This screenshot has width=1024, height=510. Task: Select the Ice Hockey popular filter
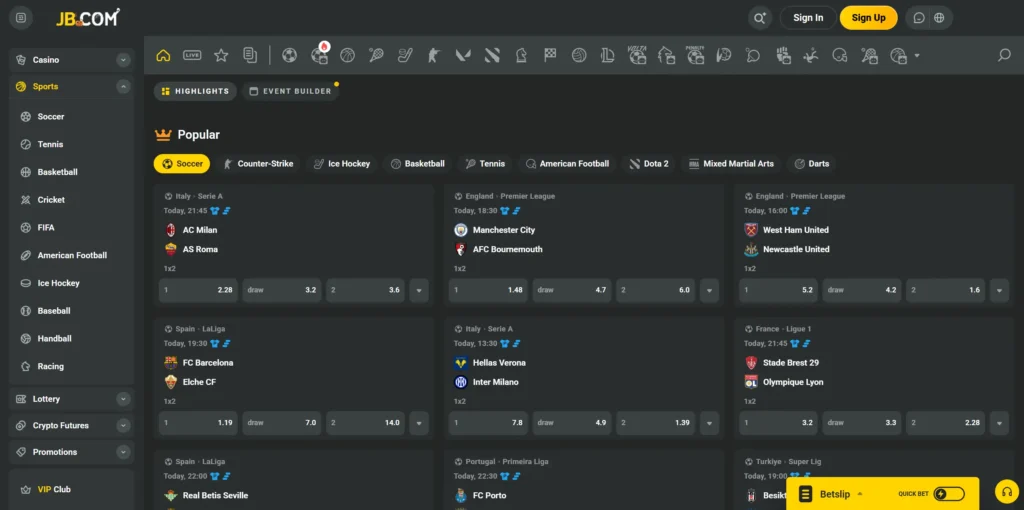coord(340,163)
